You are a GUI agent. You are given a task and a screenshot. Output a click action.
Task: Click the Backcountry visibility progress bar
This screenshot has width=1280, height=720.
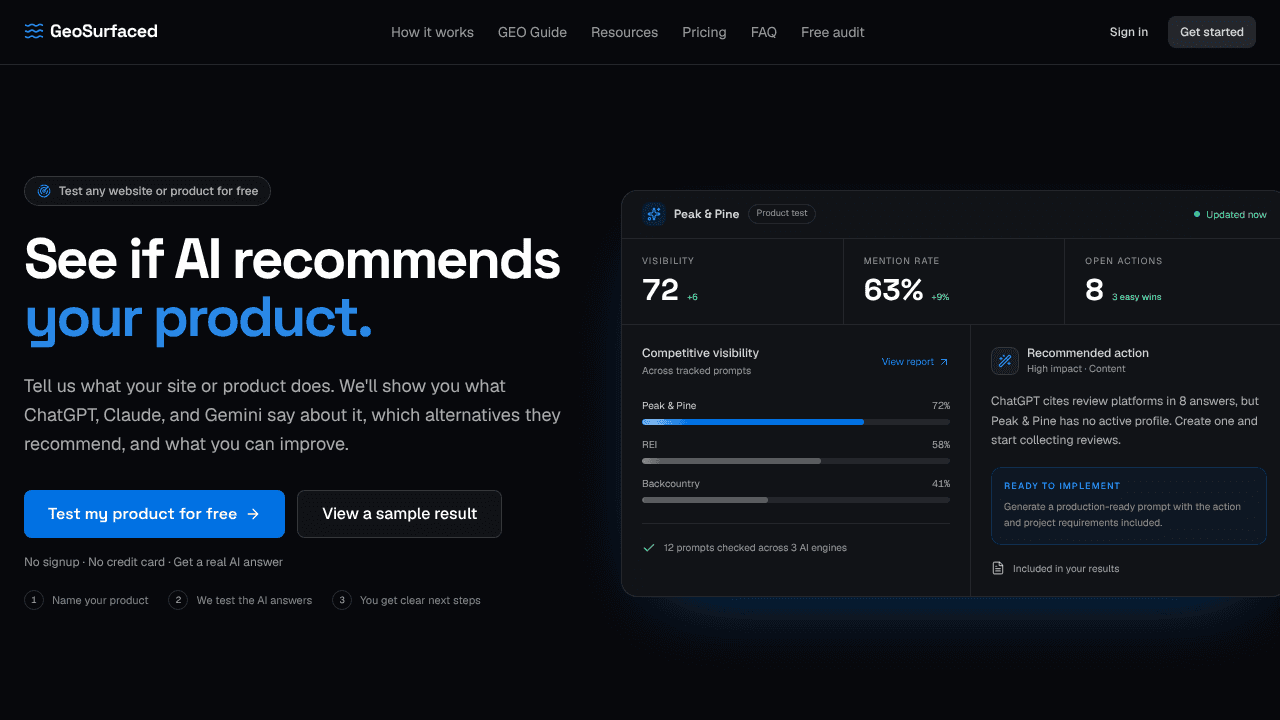[796, 500]
